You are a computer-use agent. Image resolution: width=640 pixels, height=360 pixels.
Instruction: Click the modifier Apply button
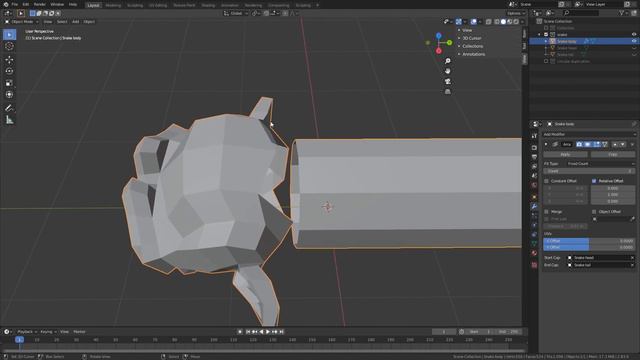pos(565,155)
